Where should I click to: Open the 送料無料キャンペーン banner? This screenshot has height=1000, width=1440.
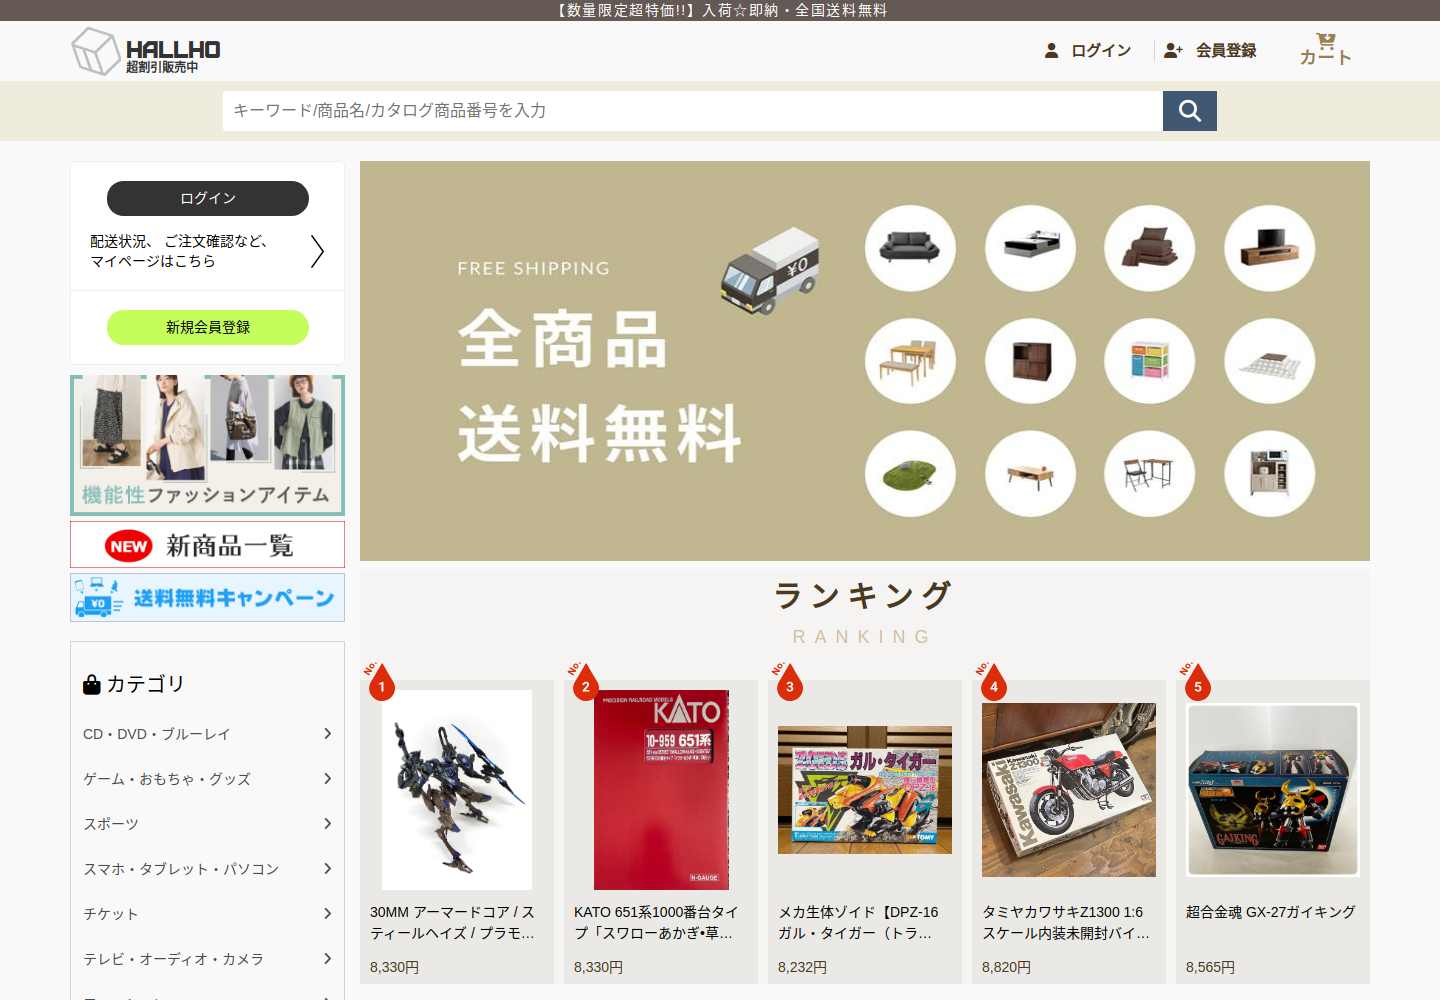(208, 597)
